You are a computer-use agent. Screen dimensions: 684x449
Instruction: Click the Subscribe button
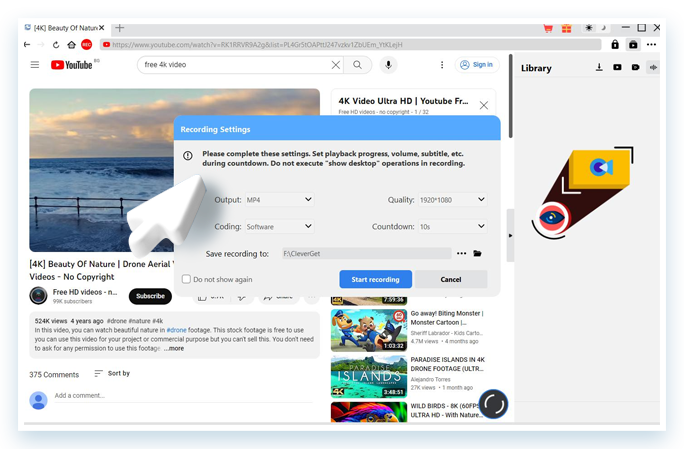[150, 296]
